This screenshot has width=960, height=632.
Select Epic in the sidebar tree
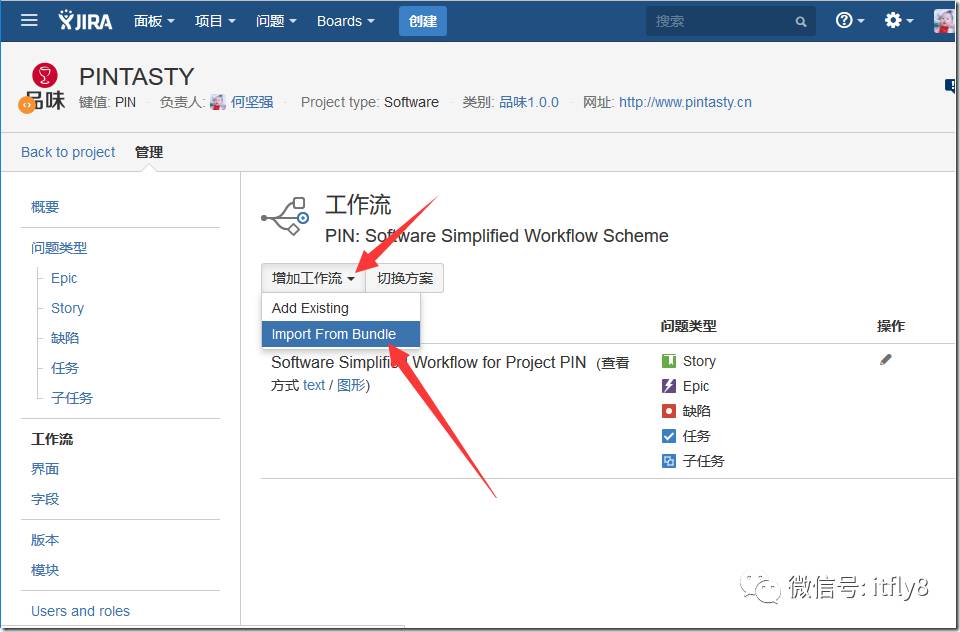point(64,278)
